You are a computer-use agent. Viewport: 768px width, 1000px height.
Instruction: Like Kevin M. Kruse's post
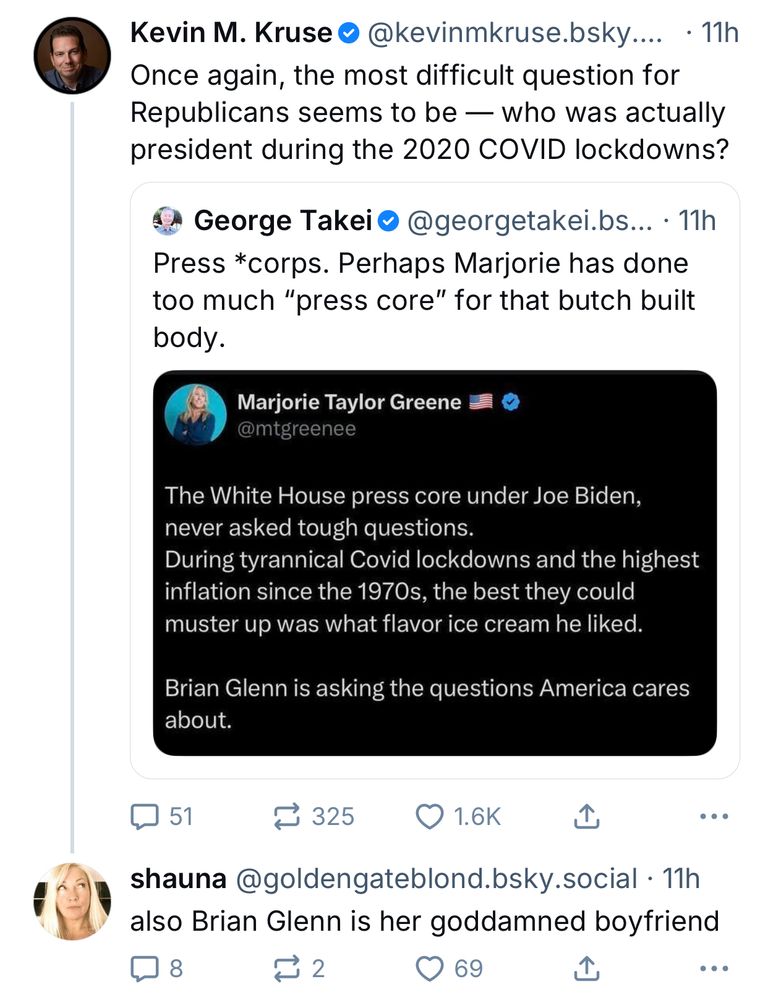click(x=431, y=817)
